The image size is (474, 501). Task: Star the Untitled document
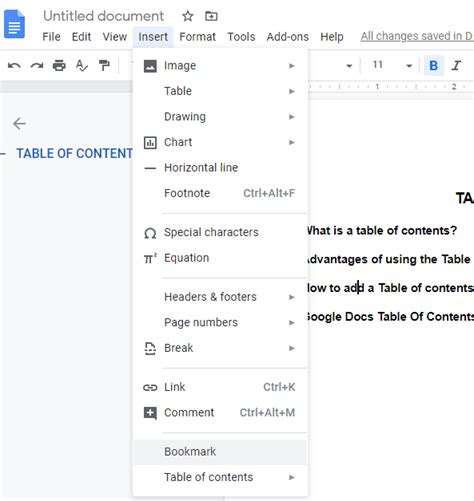click(188, 16)
